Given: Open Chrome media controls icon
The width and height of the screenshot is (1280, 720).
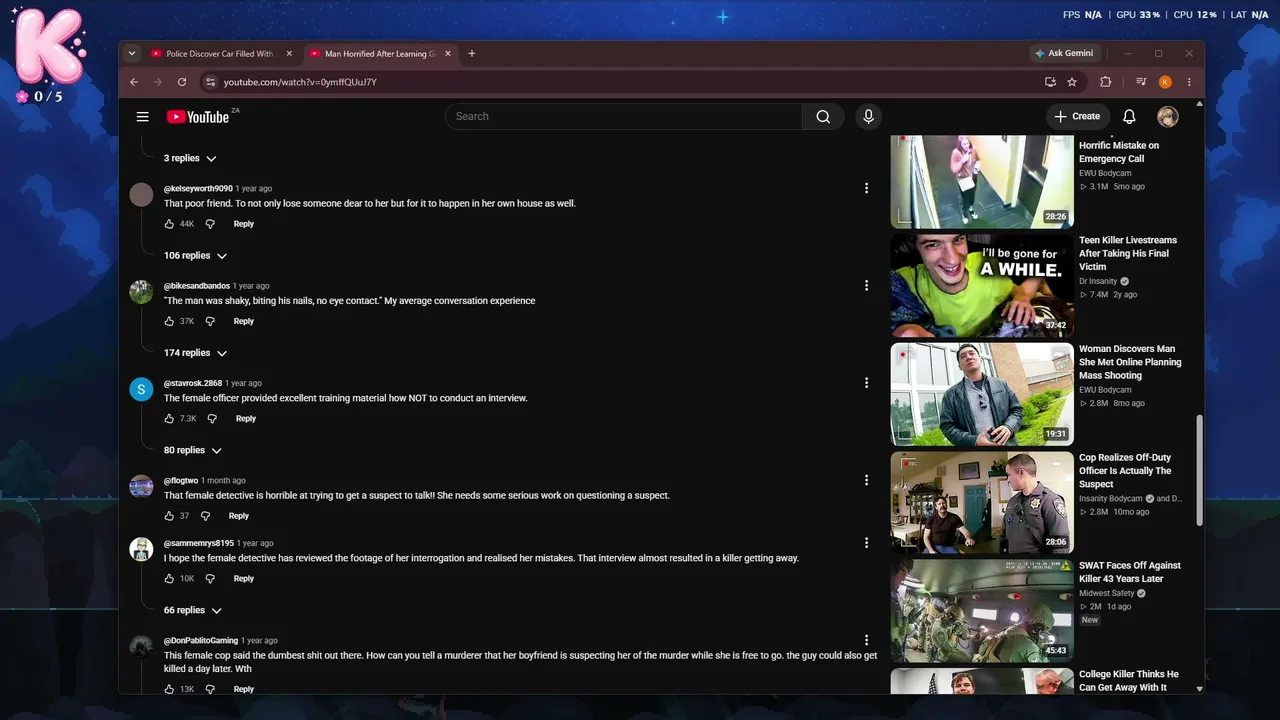Looking at the screenshot, I should (1141, 82).
